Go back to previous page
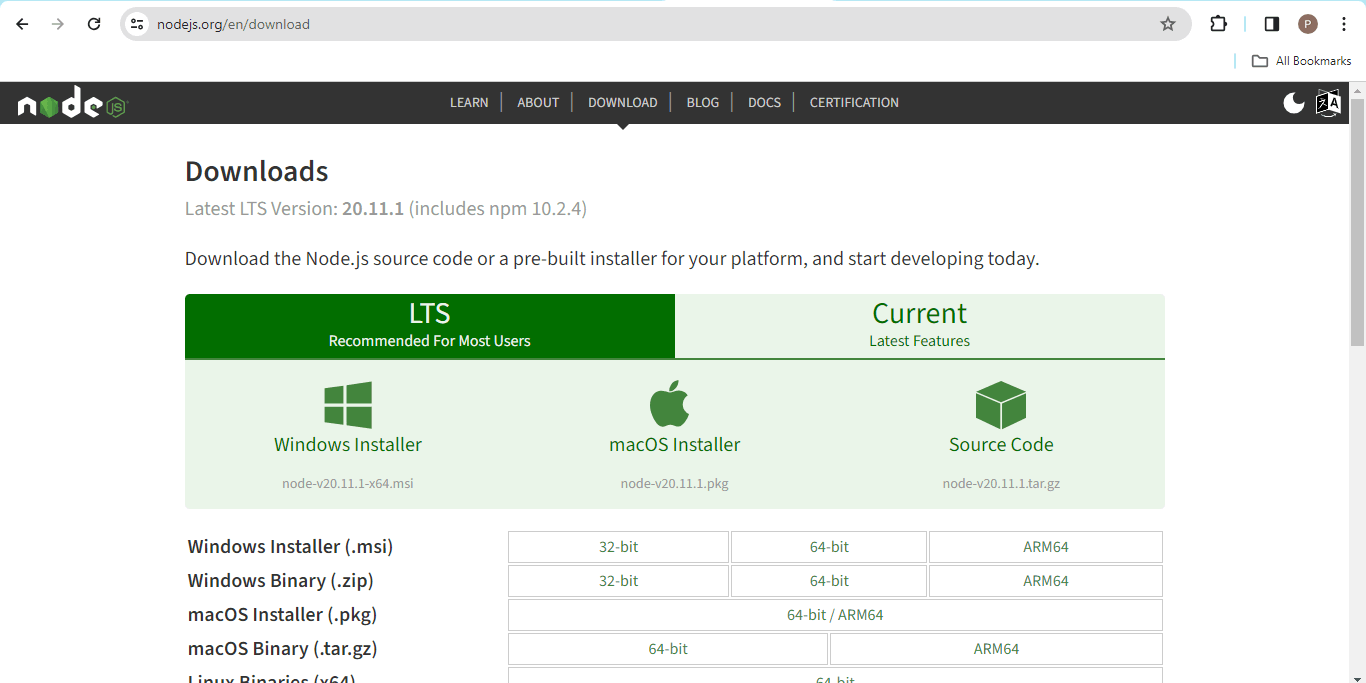Viewport: 1366px width, 683px height. 22,24
